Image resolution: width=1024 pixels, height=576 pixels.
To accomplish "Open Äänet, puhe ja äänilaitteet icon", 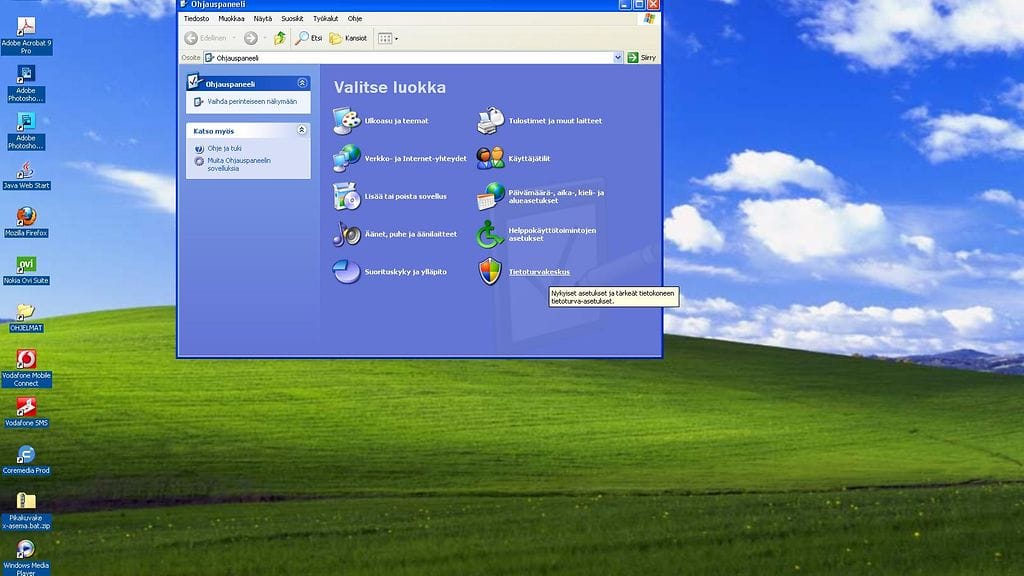I will tap(346, 234).
